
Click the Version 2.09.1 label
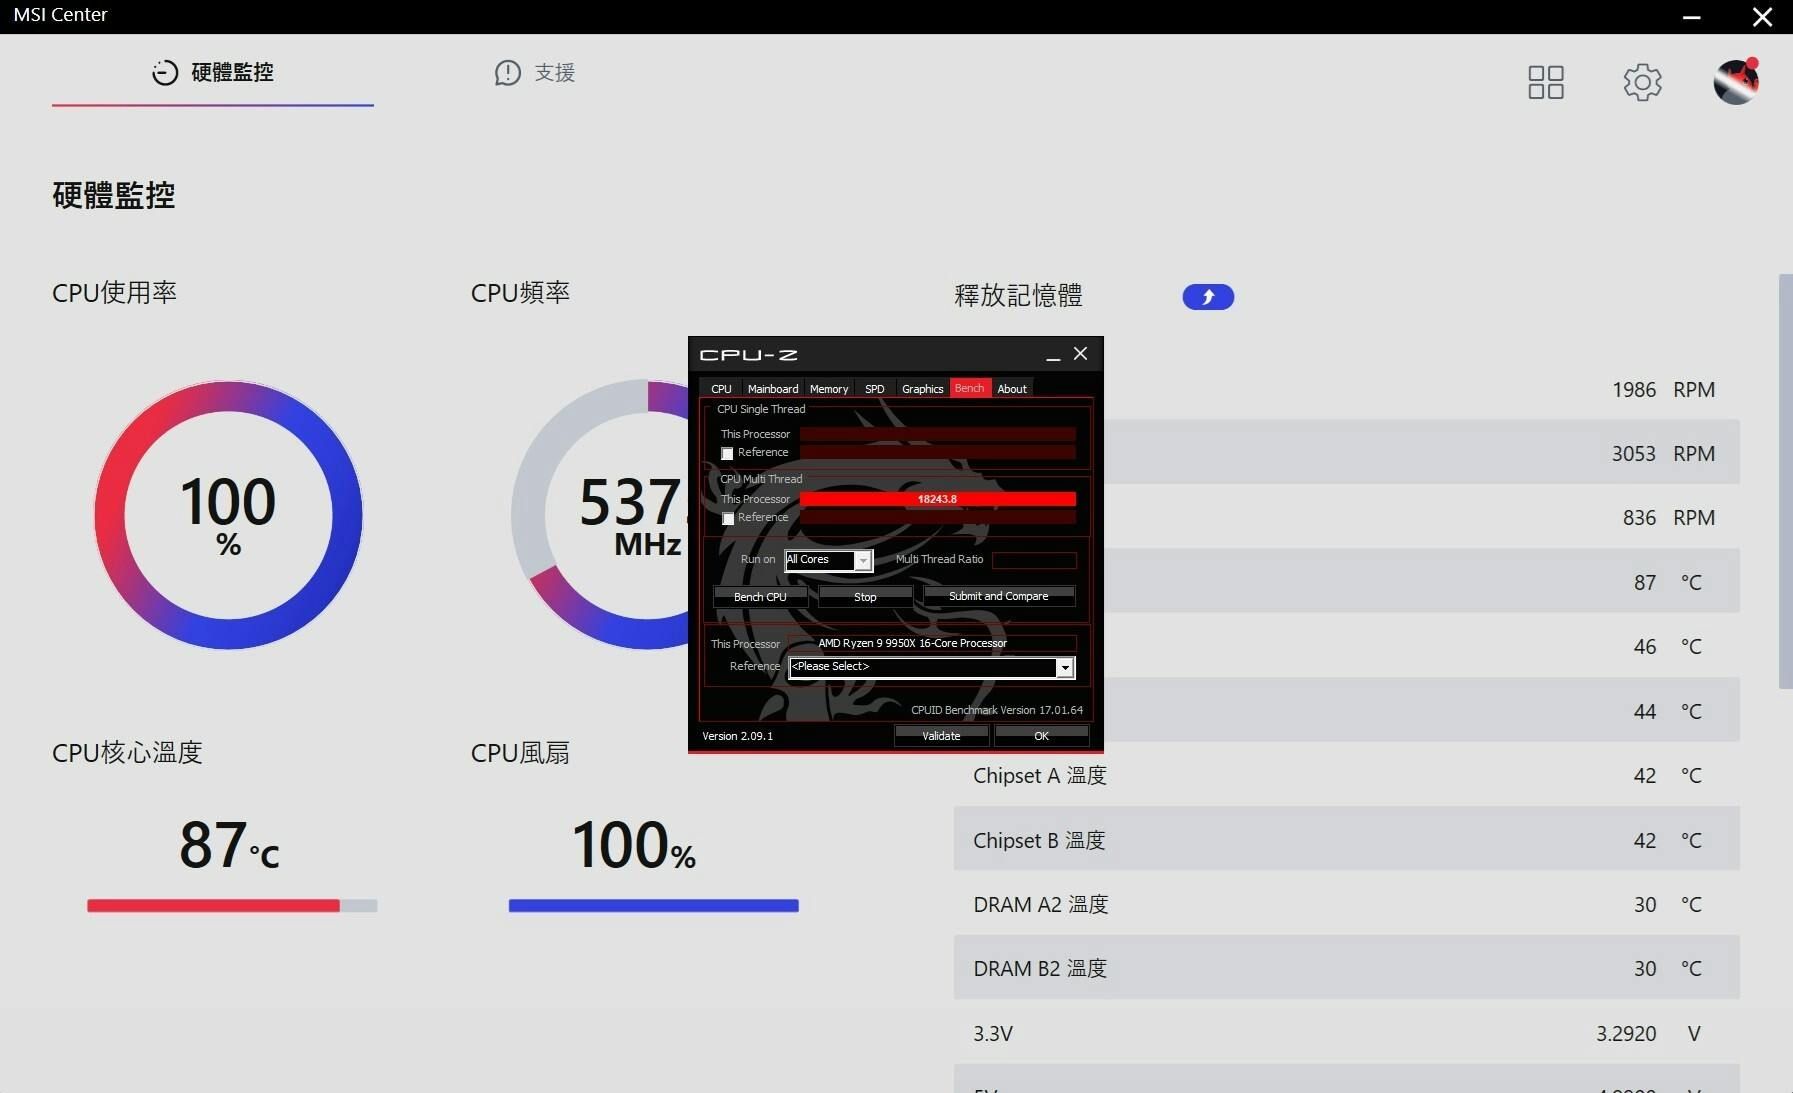click(x=737, y=736)
